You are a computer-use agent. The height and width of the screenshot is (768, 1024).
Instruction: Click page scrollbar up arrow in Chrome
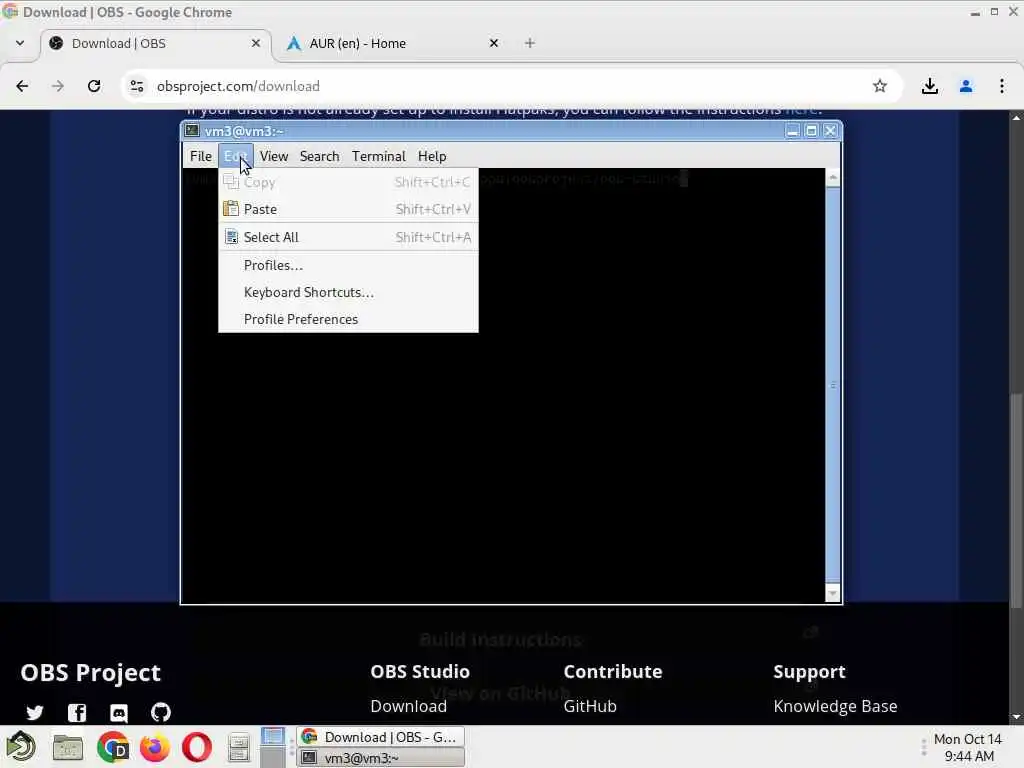click(x=1016, y=118)
